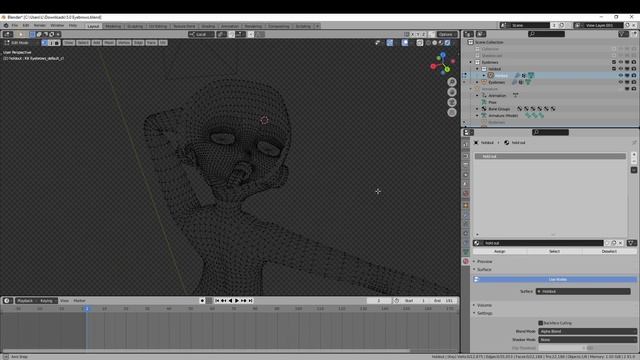Screen dimensions: 640x360
Task: Click the material Select button
Action: tap(554, 251)
